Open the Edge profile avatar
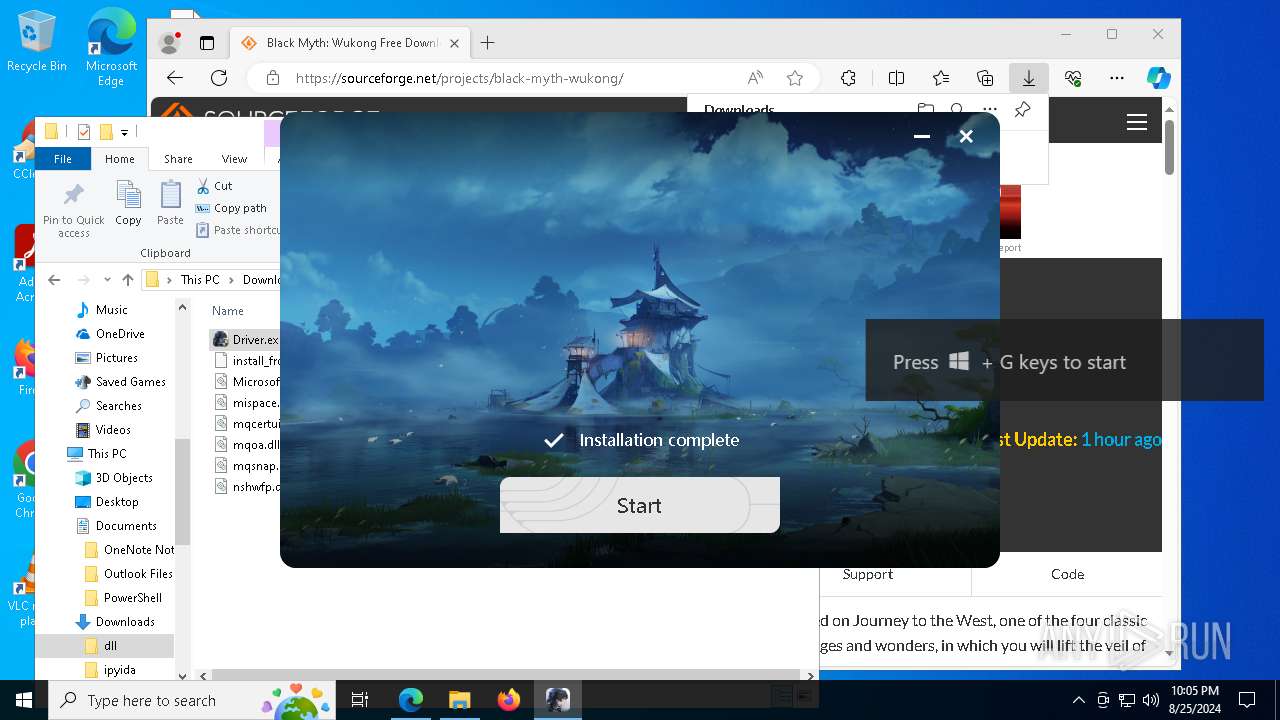 coord(169,43)
